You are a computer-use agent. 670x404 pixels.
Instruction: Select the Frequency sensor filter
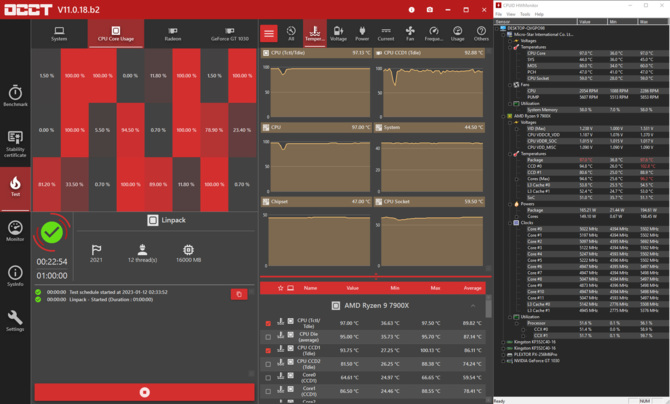point(434,33)
